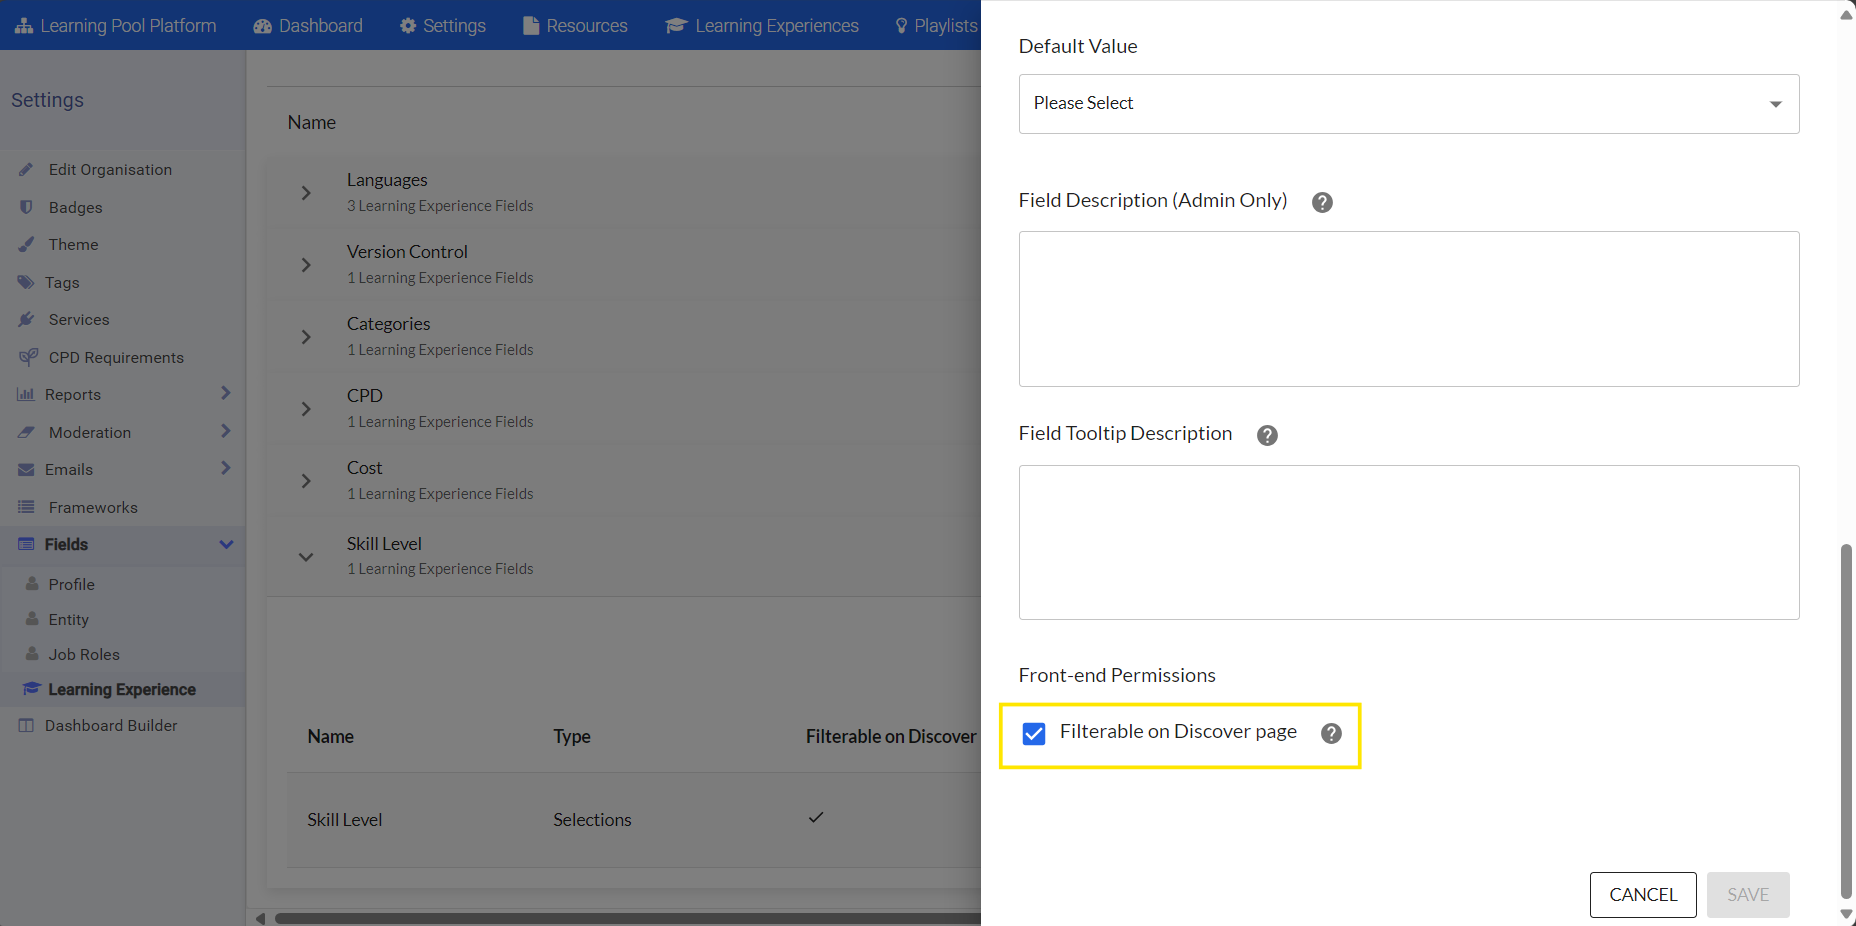
Task: Click the CANCEL button
Action: tap(1642, 894)
